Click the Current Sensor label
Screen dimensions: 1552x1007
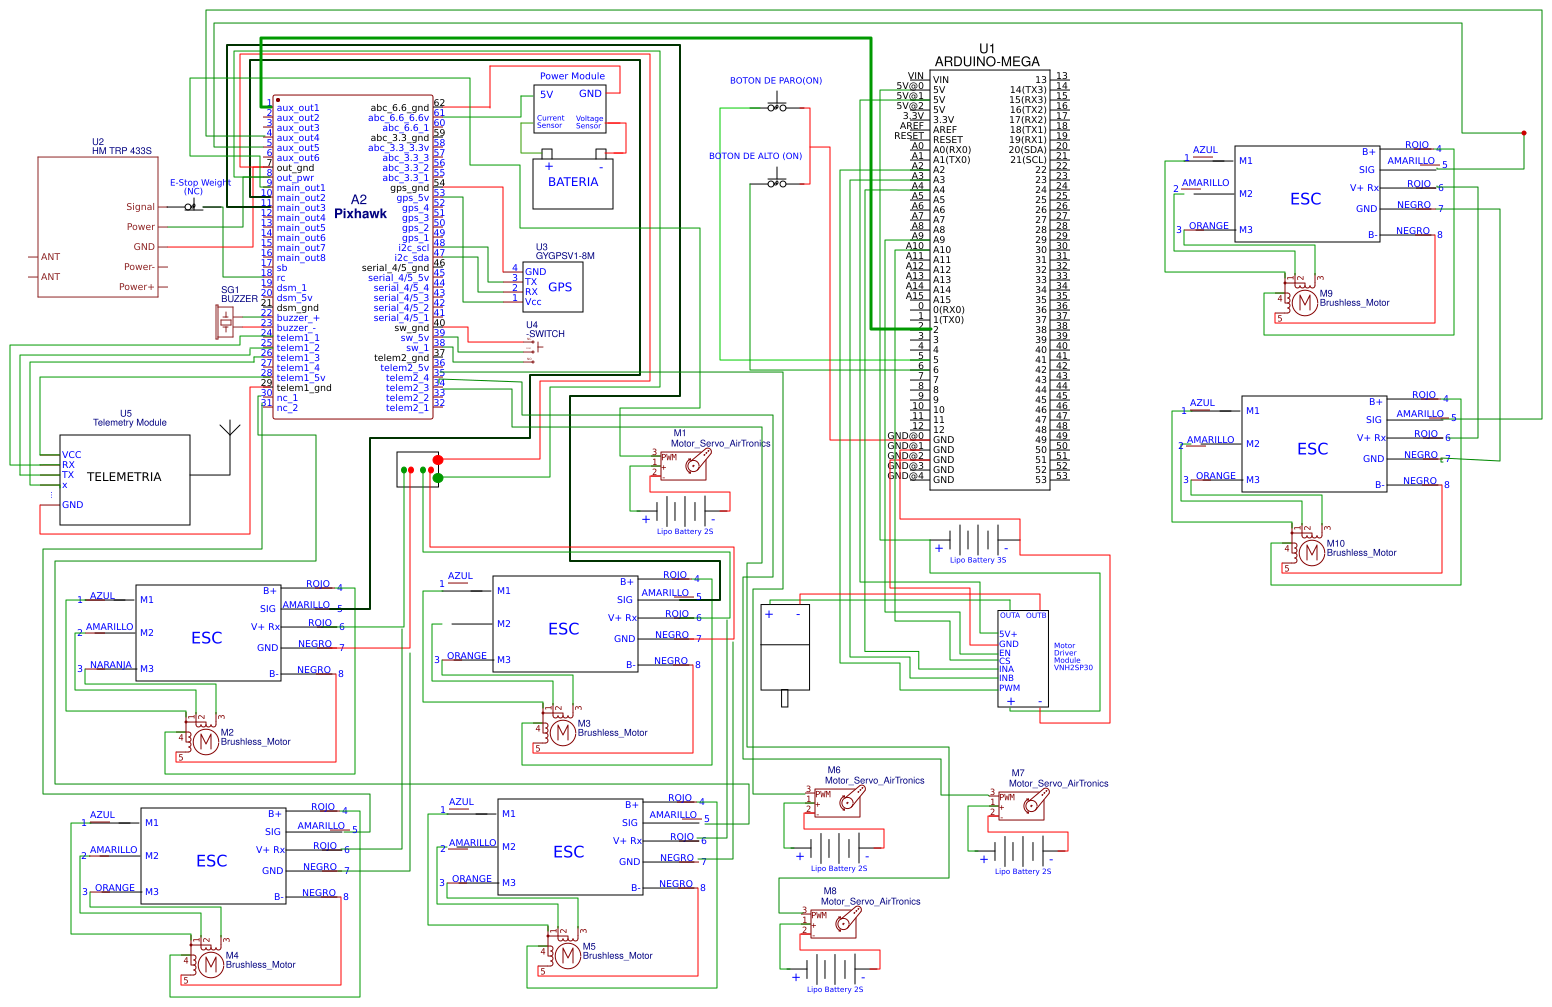[550, 122]
